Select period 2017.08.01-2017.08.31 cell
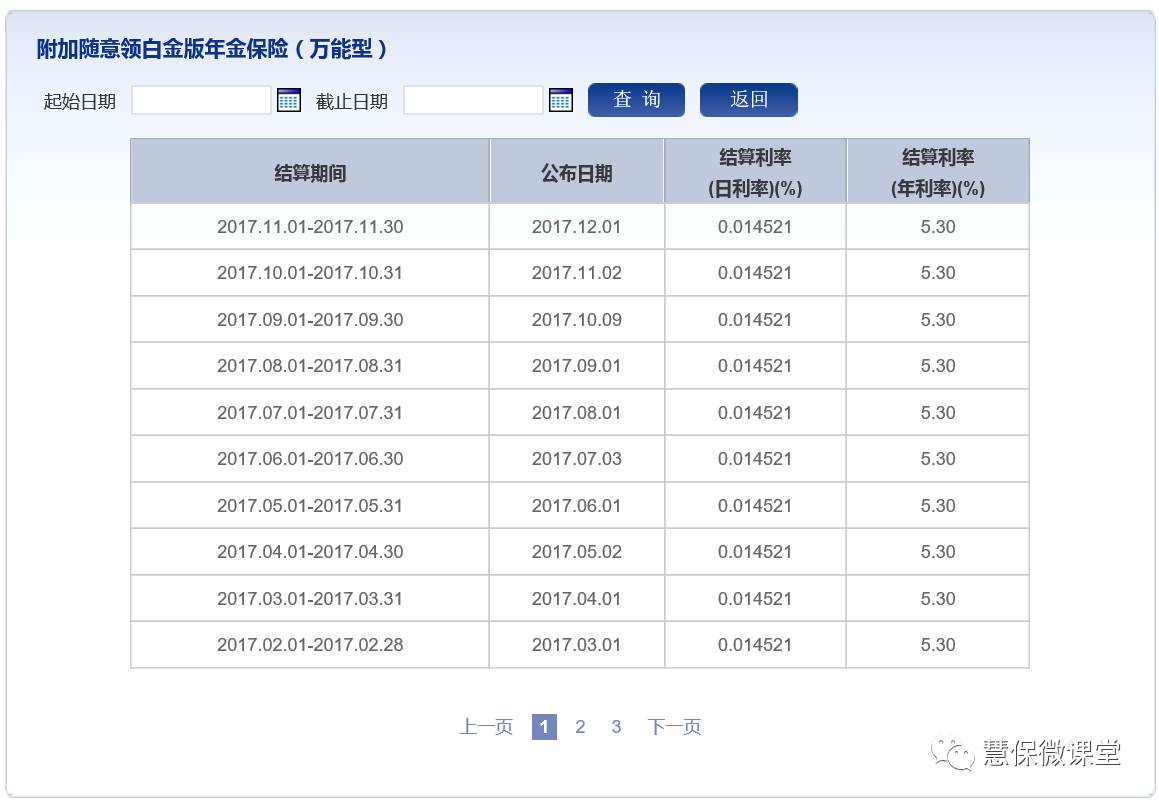 [x=310, y=366]
